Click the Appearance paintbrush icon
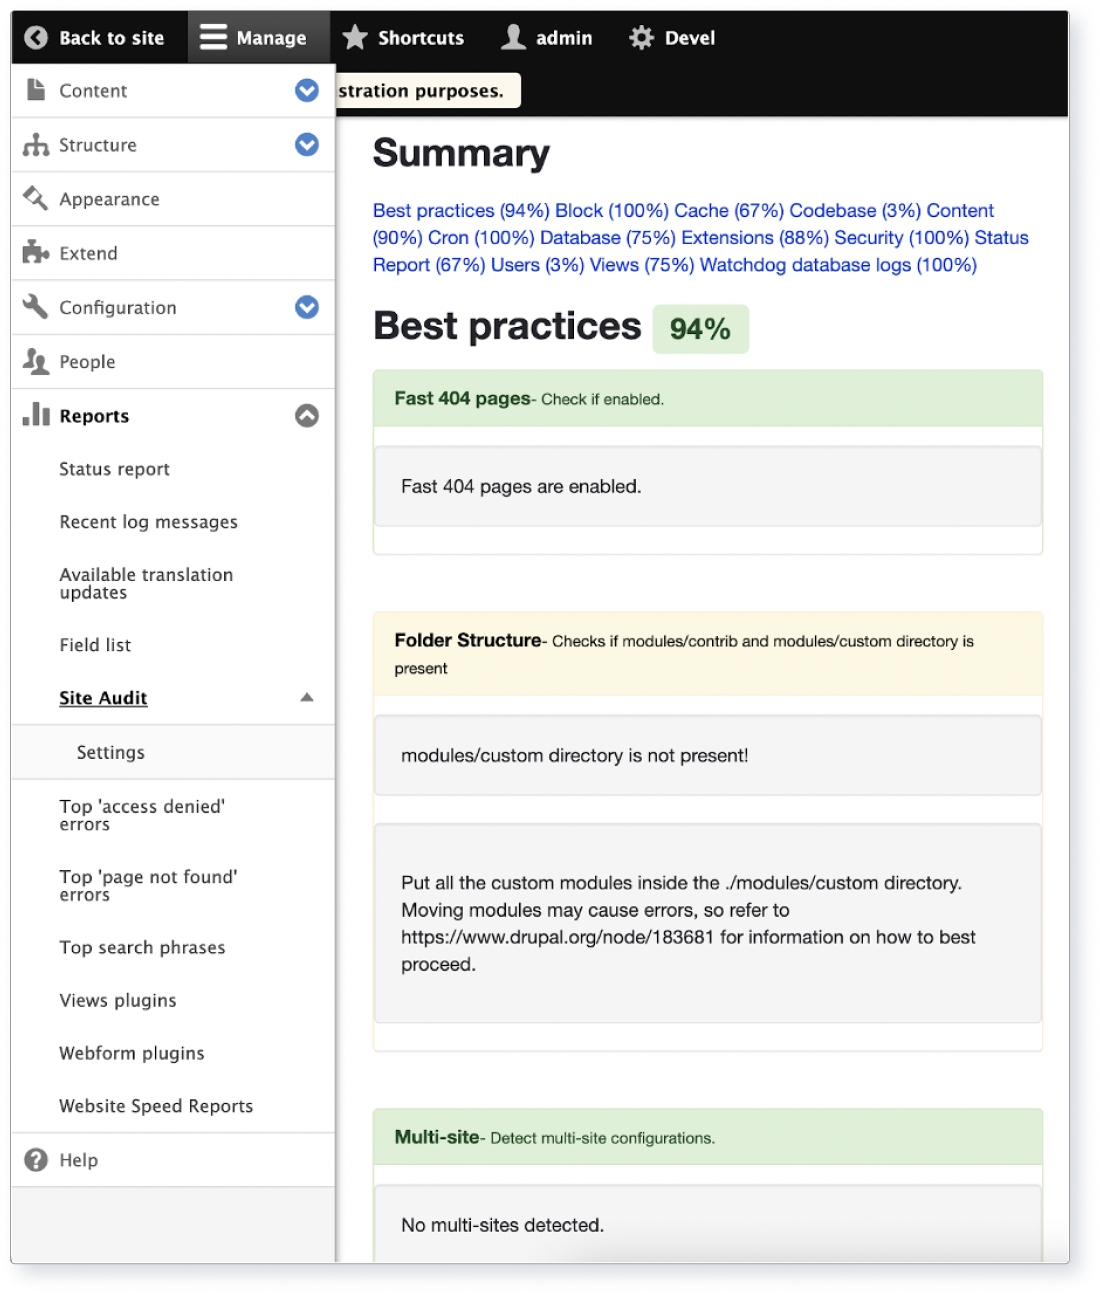1100x1295 pixels. [36, 198]
